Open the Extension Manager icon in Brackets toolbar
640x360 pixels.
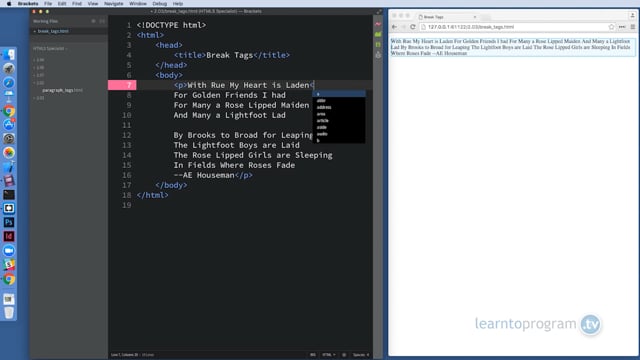(378, 44)
